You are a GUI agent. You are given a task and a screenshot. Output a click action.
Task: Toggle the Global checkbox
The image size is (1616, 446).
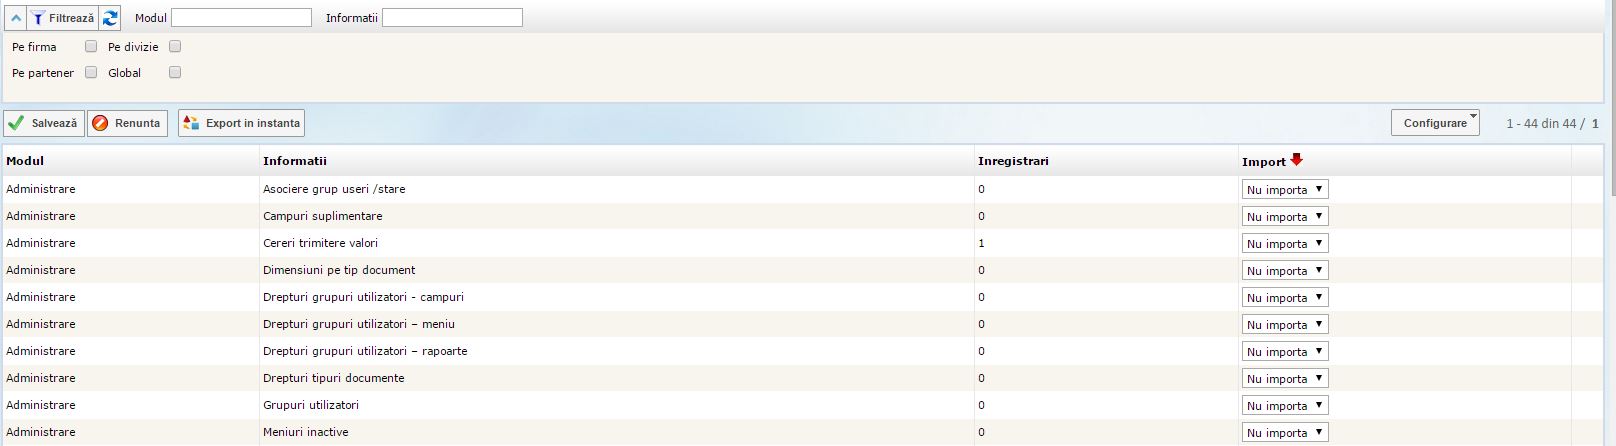[175, 72]
